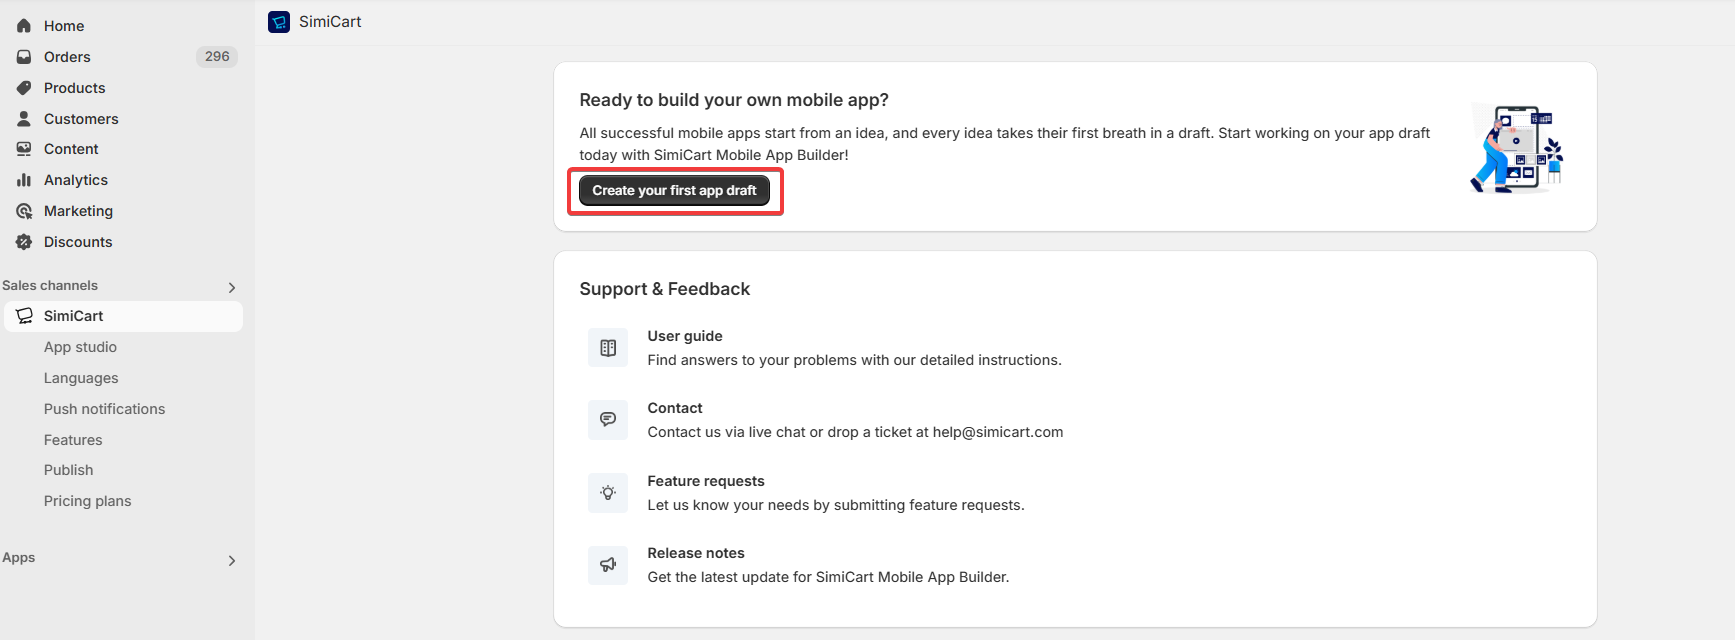Click the Release notes megaphone icon

(x=608, y=565)
